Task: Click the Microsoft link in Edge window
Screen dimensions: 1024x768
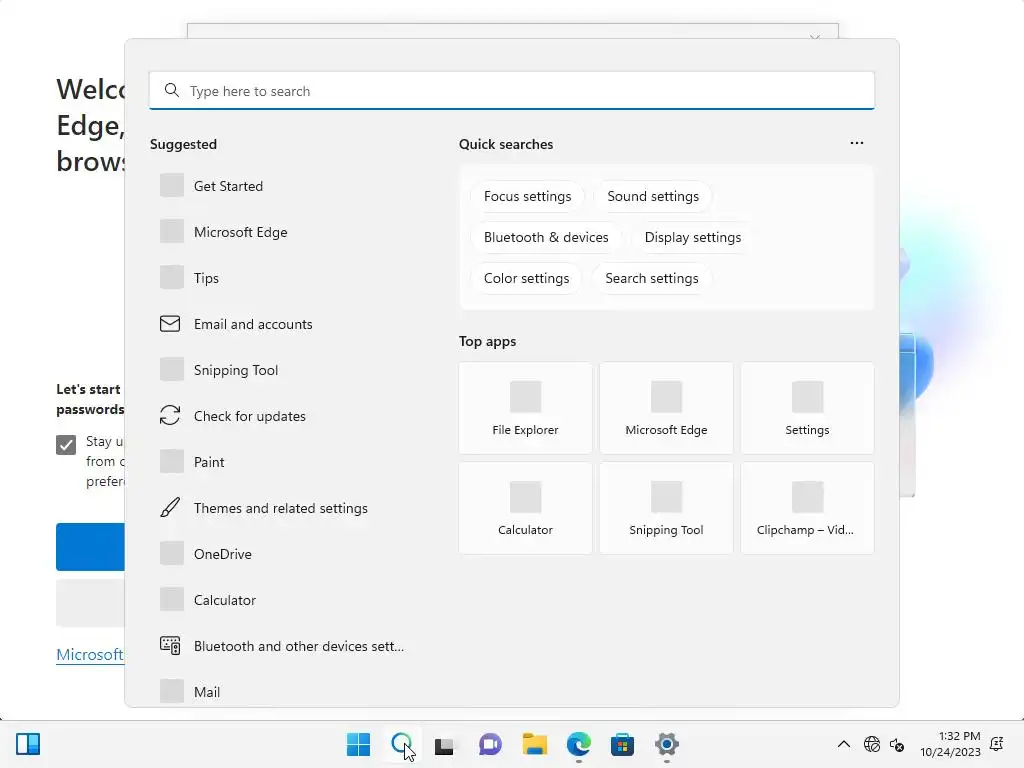Action: [89, 654]
